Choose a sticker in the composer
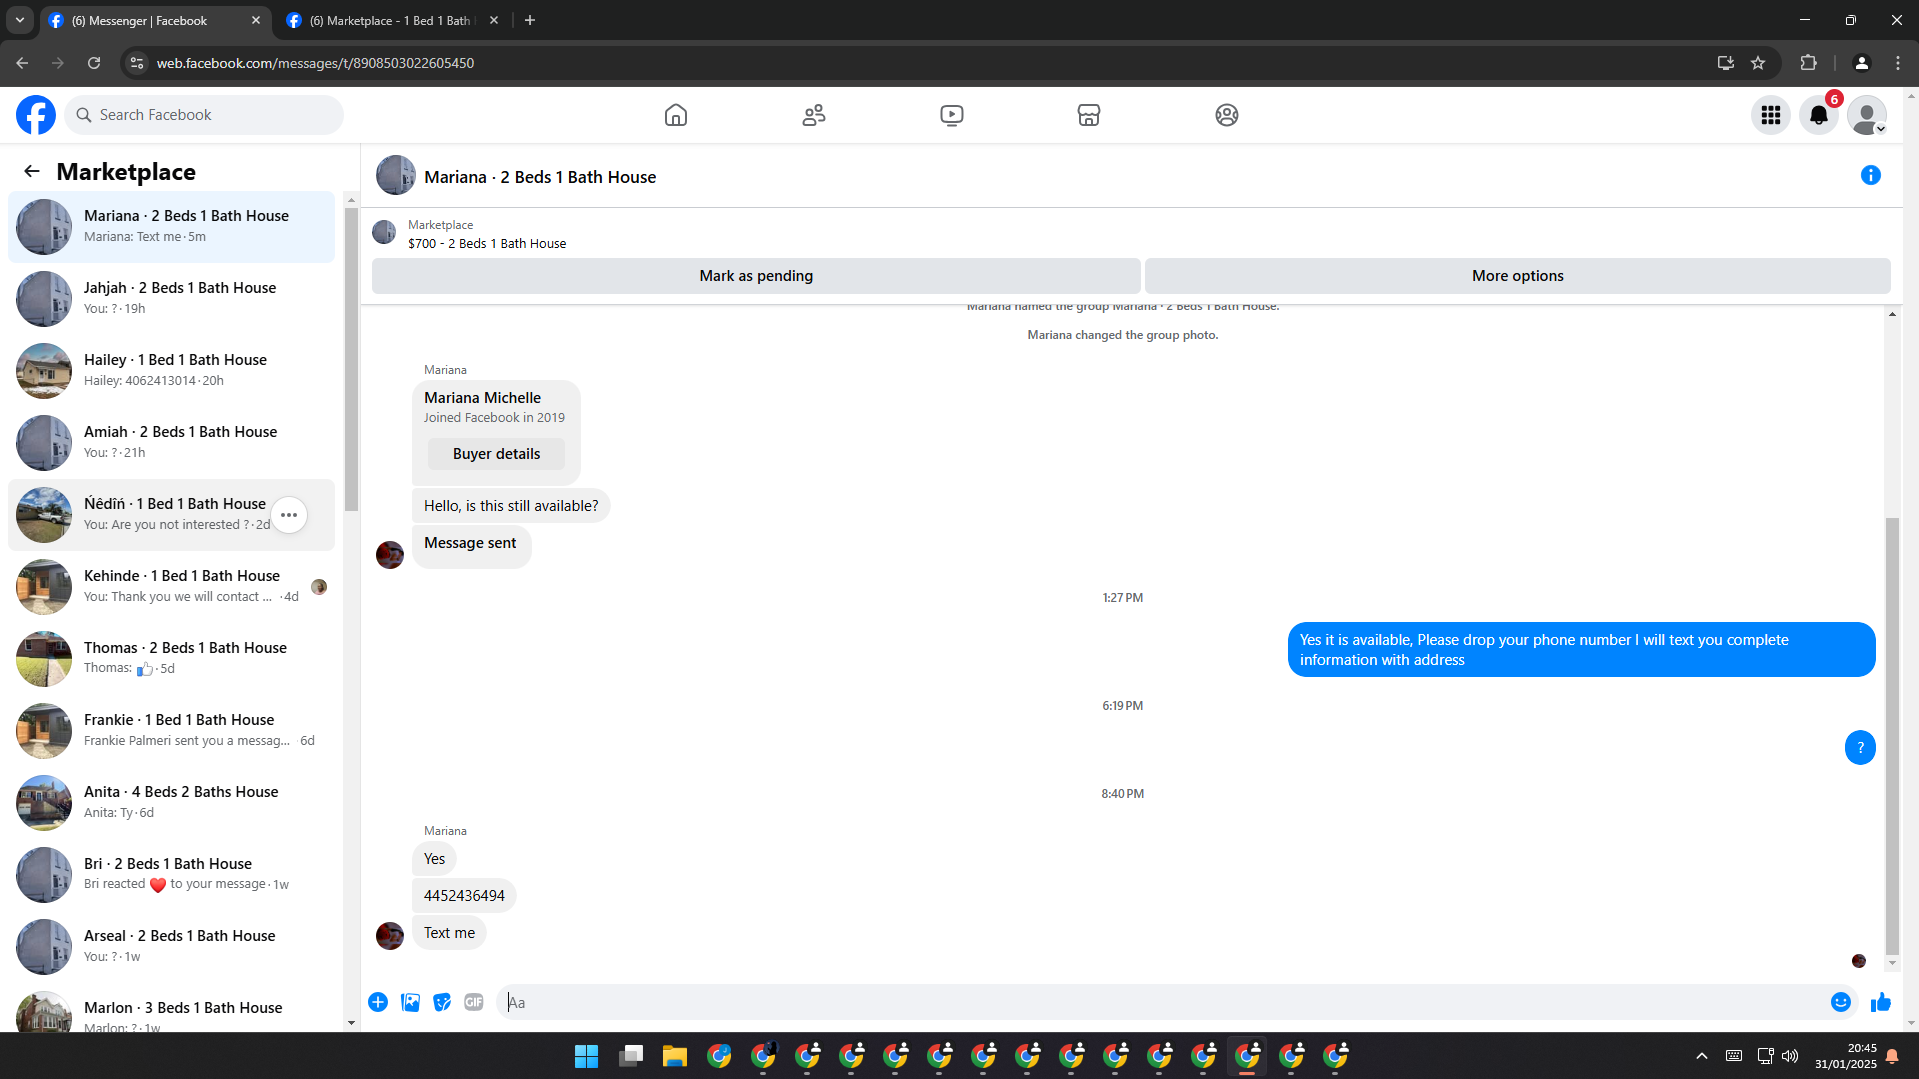Viewport: 1919px width, 1079px height. click(x=442, y=1002)
